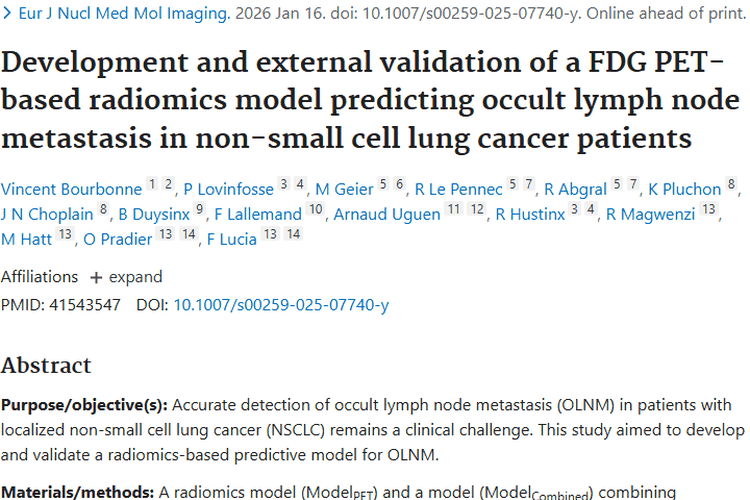Image resolution: width=750 pixels, height=500 pixels.
Task: Select author J N Choplain
Action: point(46,214)
